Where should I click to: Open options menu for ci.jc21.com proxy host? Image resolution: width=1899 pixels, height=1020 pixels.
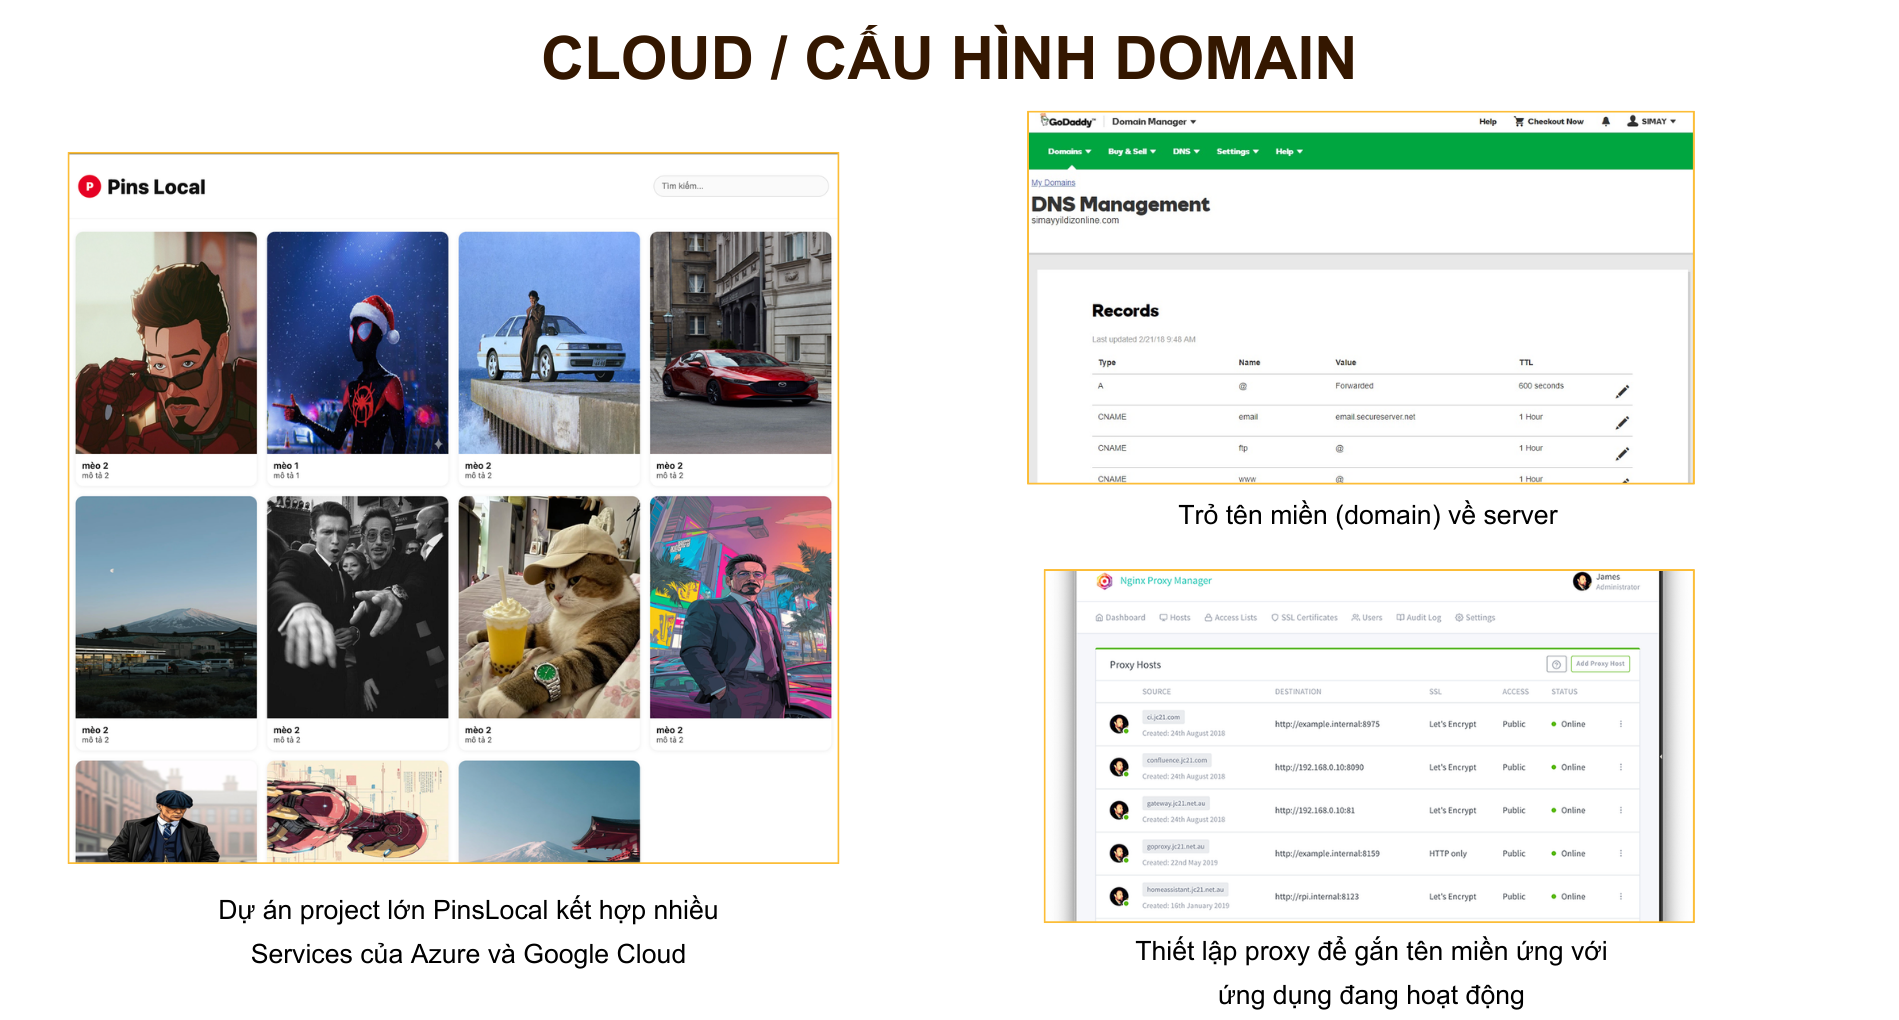[x=1622, y=723]
